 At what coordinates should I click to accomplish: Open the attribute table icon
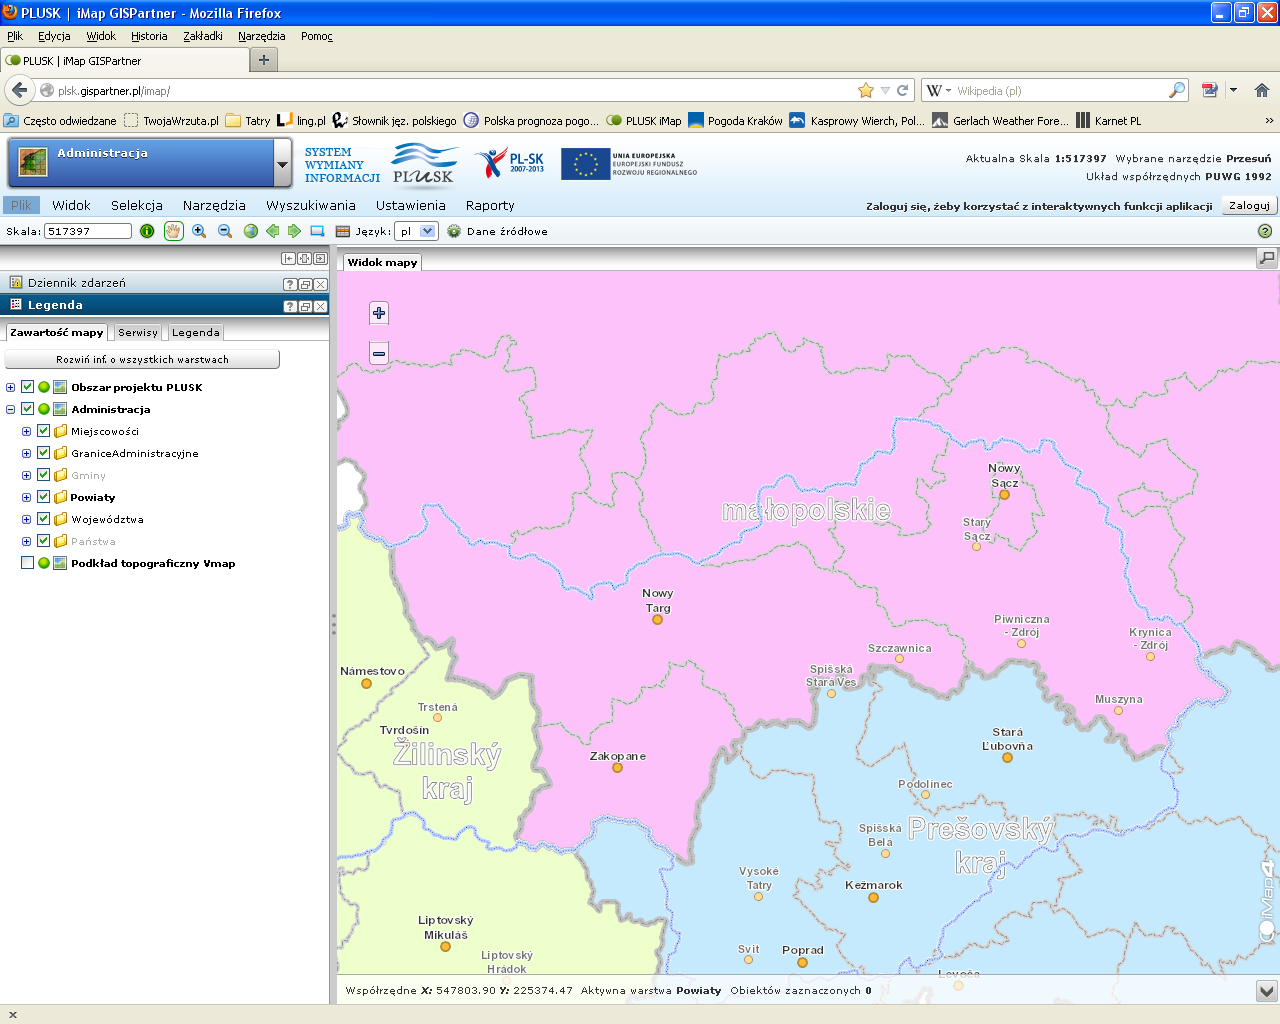pyautogui.click(x=343, y=231)
